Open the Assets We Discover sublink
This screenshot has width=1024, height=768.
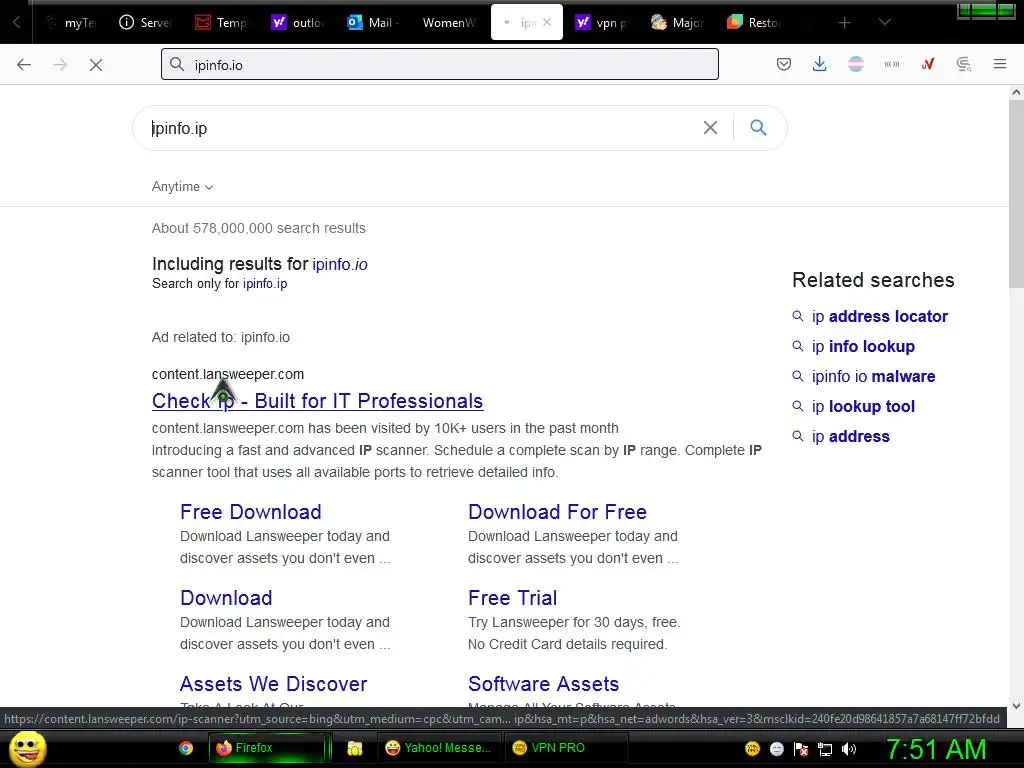[x=274, y=684]
